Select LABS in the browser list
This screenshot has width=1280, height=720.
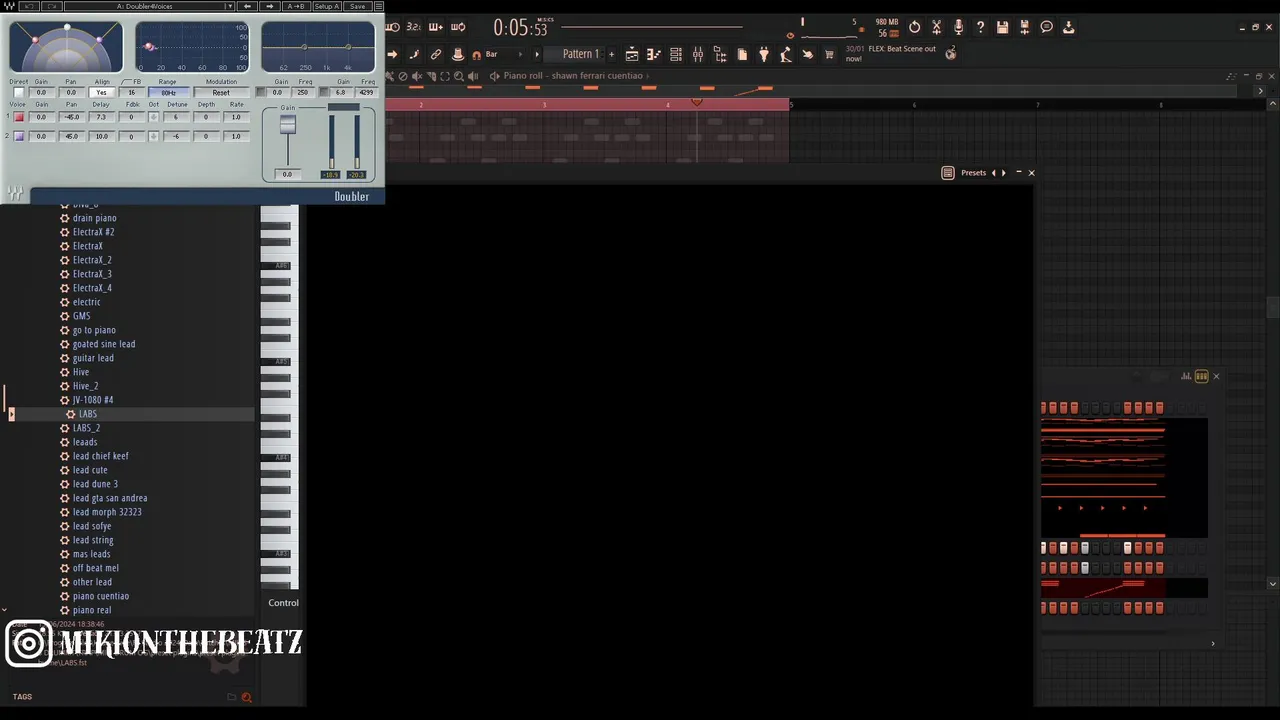88,414
